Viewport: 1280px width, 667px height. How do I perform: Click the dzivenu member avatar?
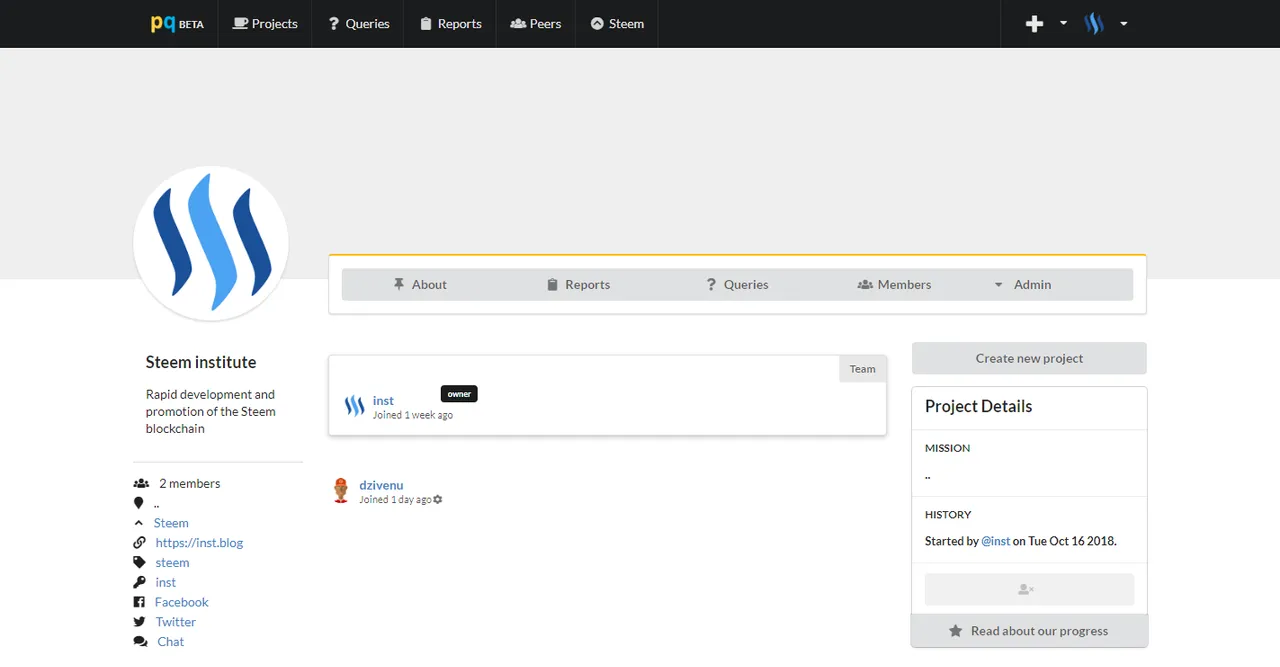click(341, 490)
